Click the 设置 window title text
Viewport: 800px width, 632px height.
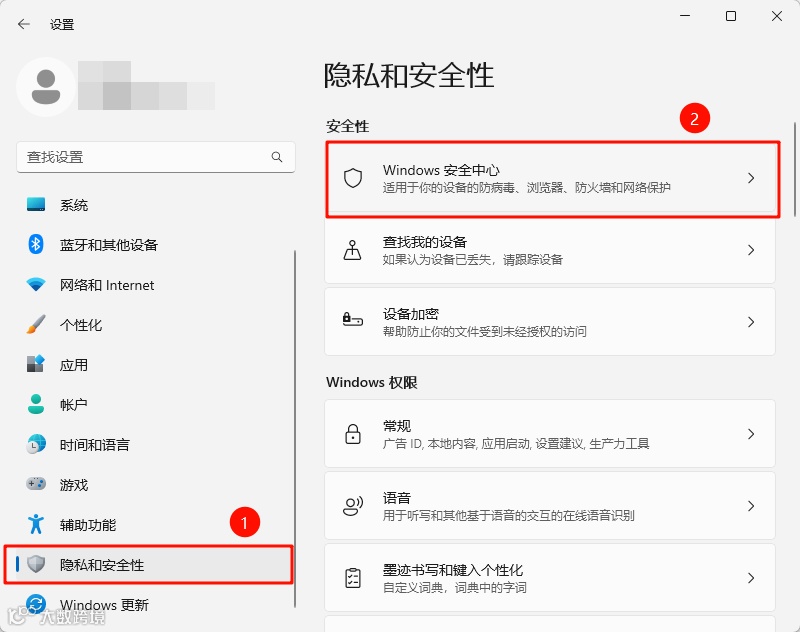(62, 24)
